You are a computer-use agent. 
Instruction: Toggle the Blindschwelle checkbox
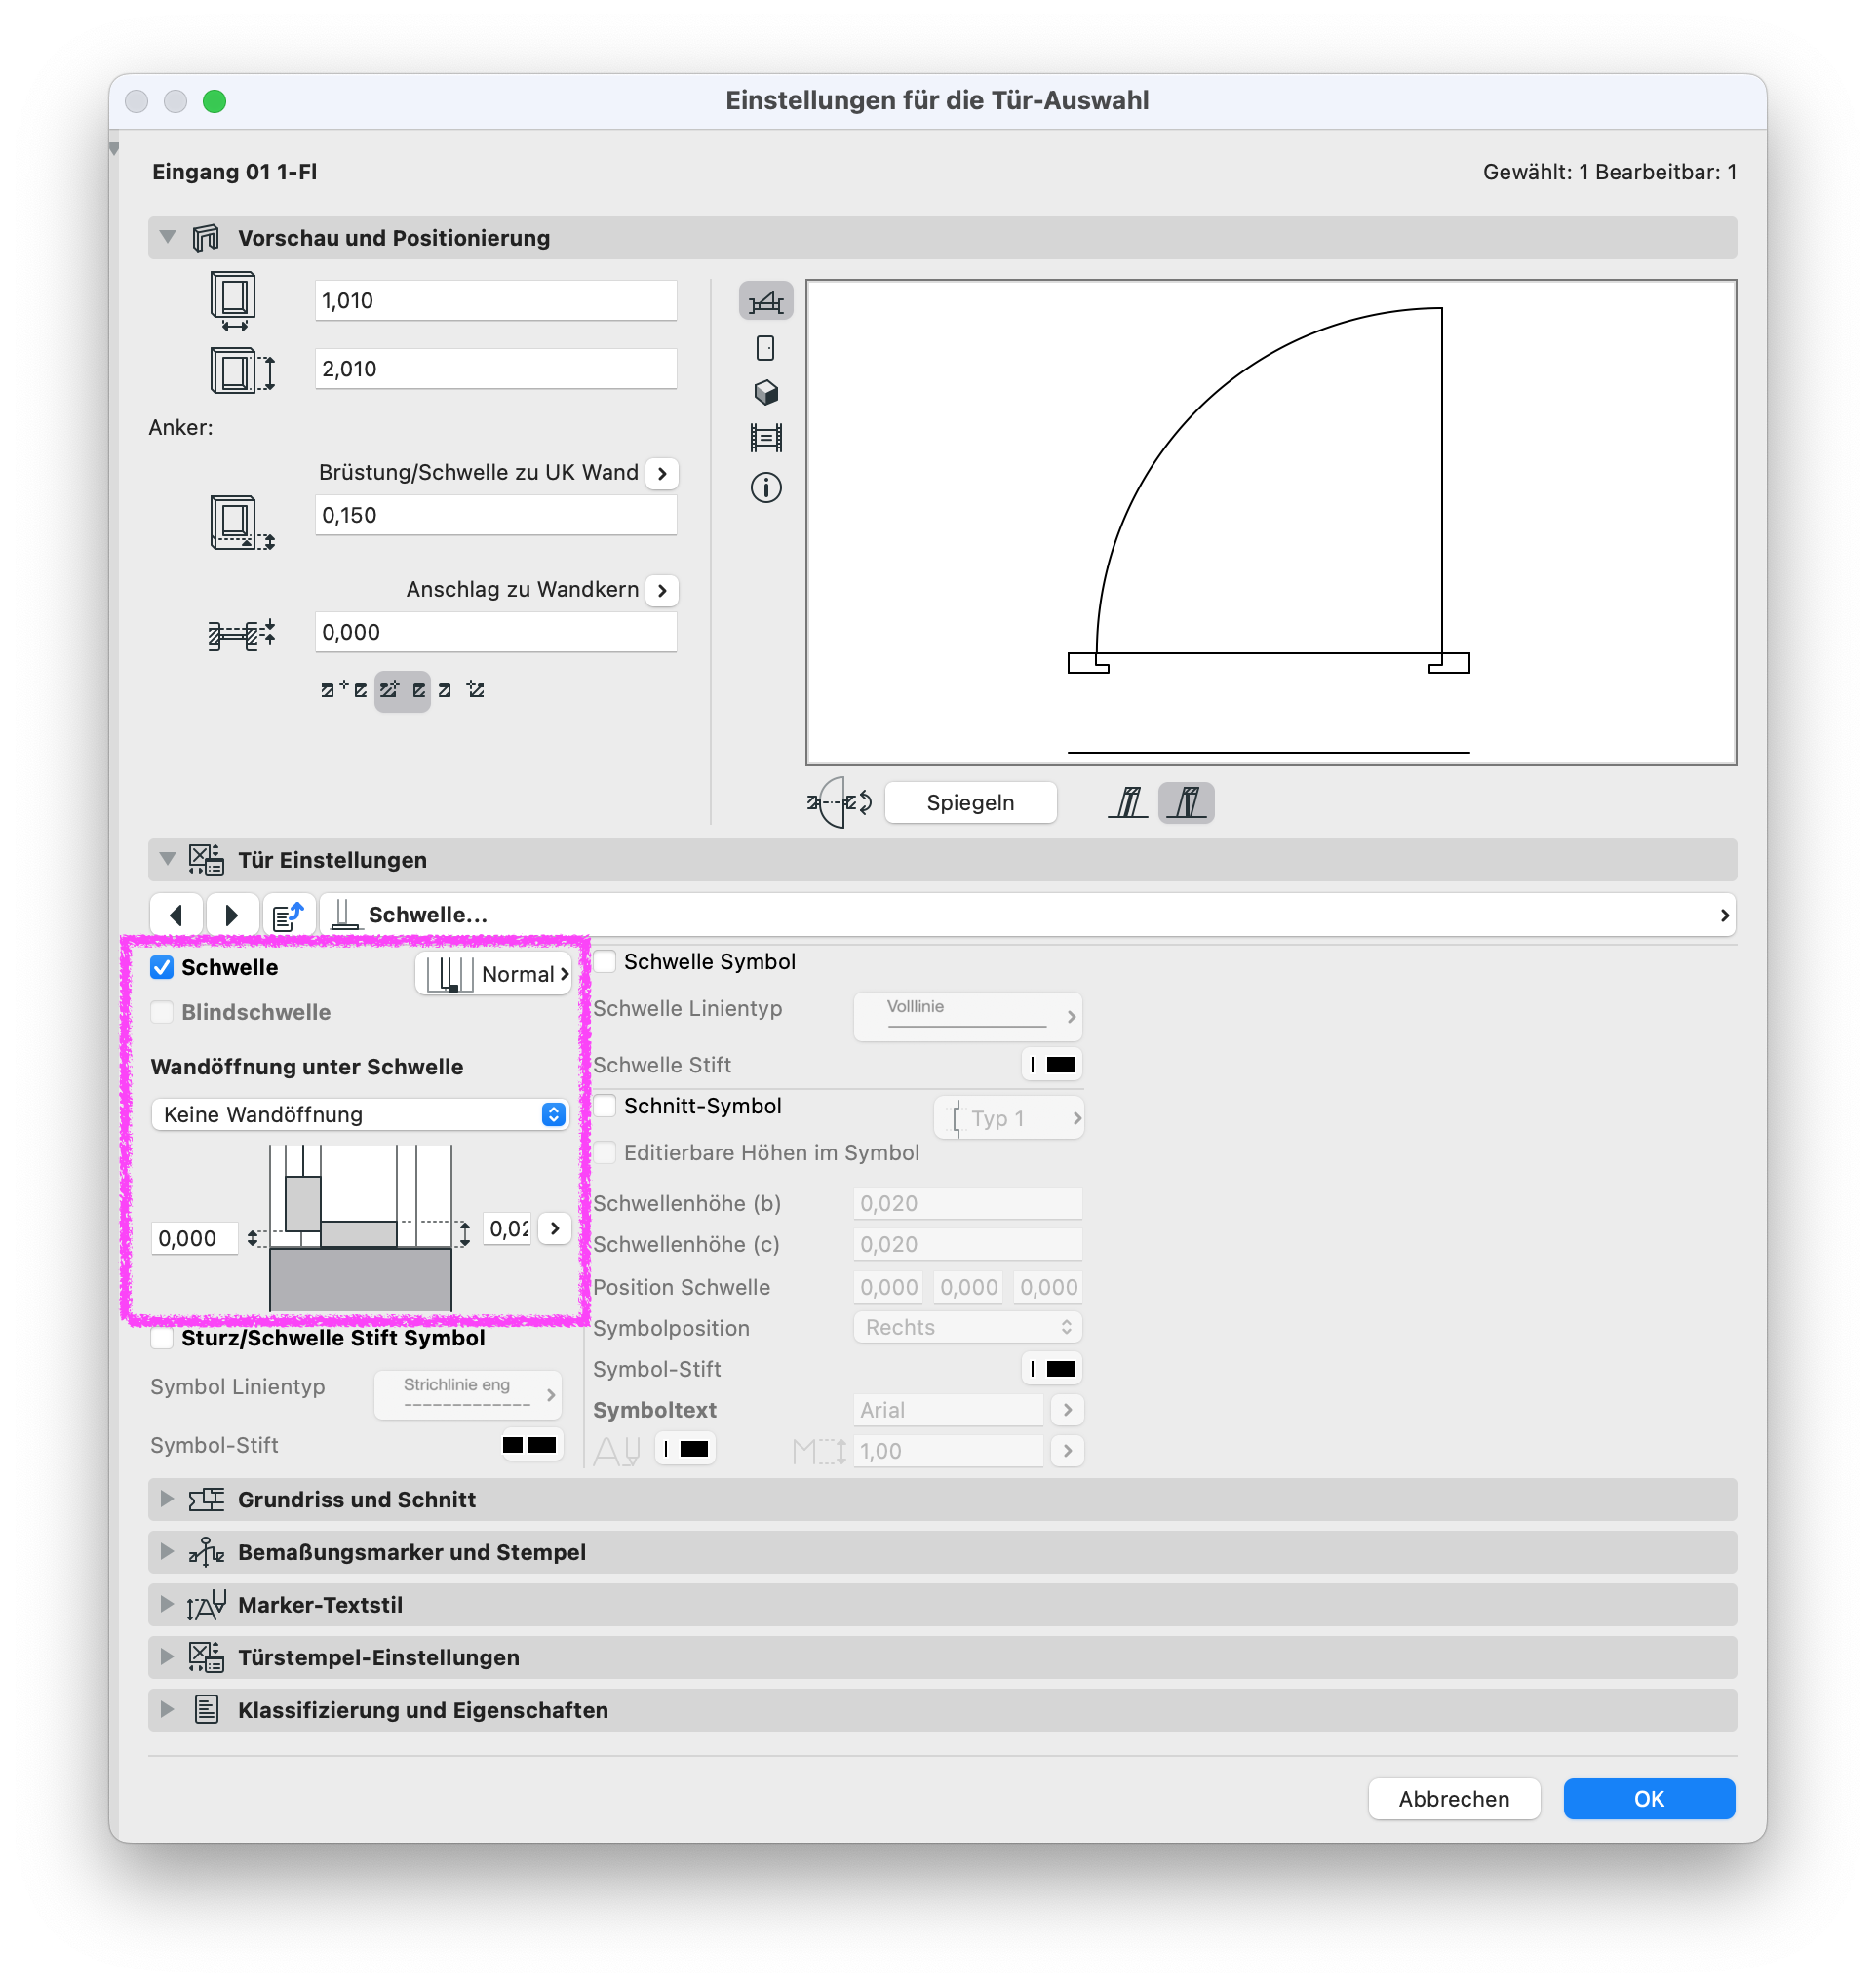[162, 1012]
